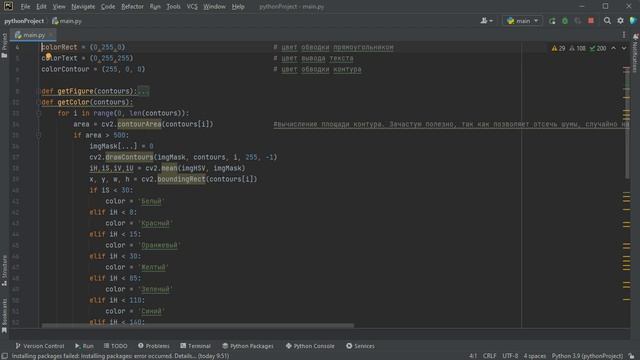
Task: Click the horizontal editor scrollbar
Action: click(198, 326)
